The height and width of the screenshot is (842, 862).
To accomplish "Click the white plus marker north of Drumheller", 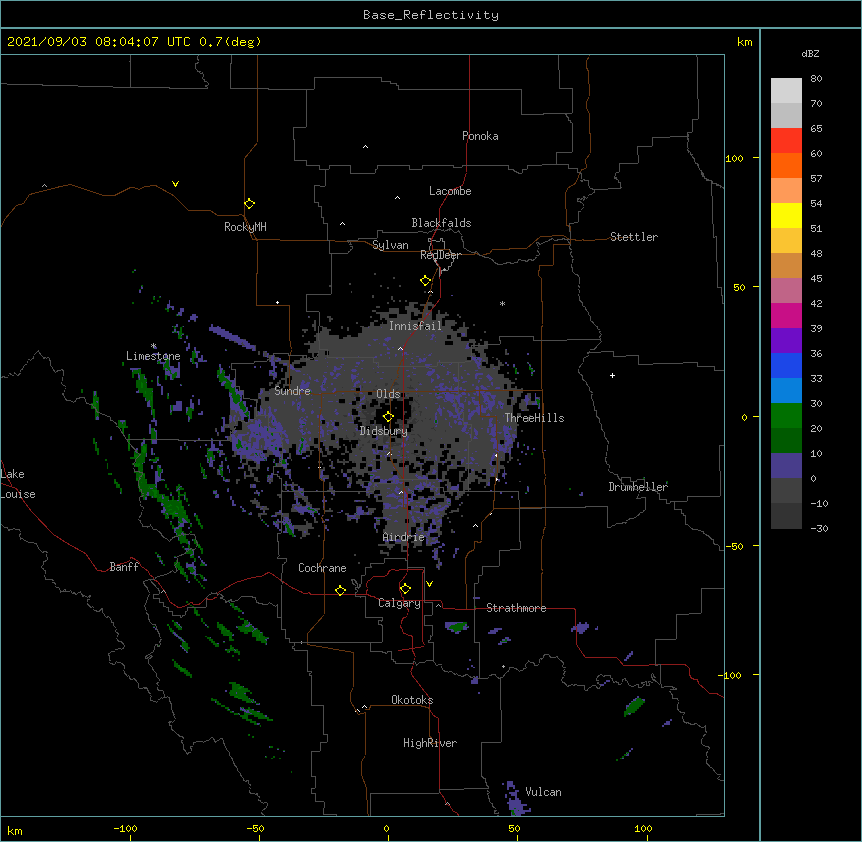I will click(612, 375).
